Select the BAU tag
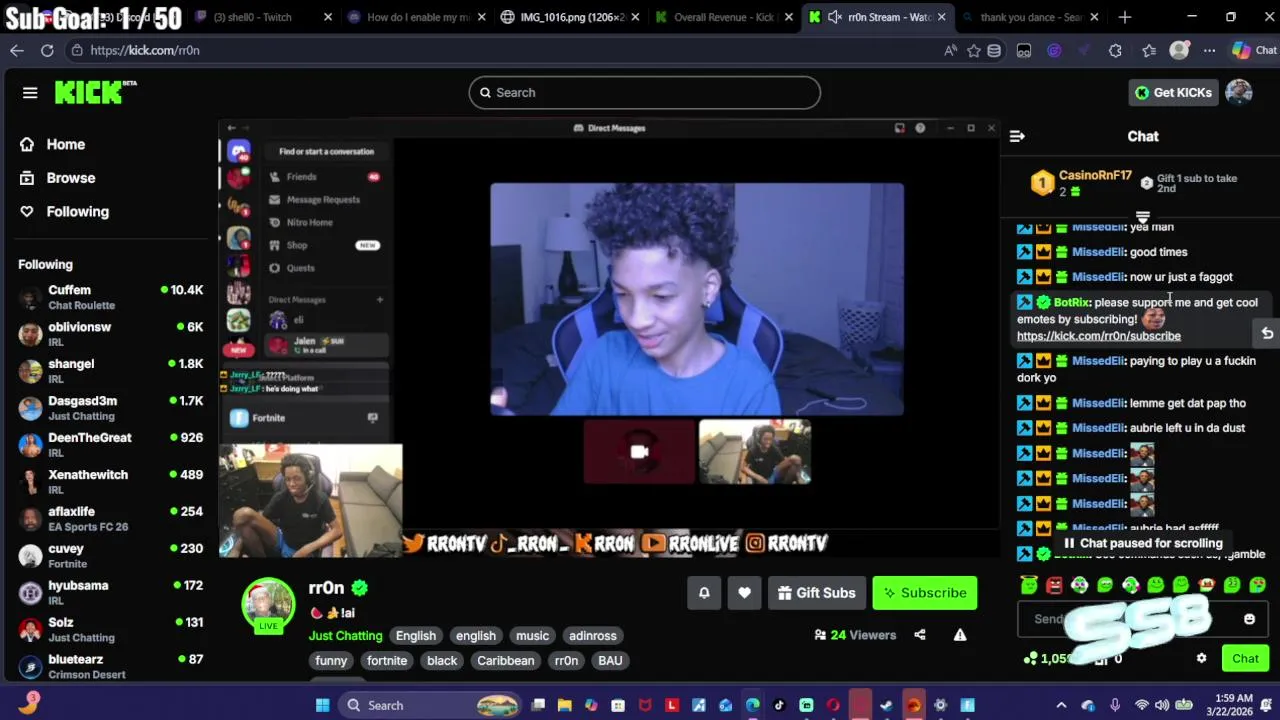This screenshot has width=1280, height=720. 610,661
